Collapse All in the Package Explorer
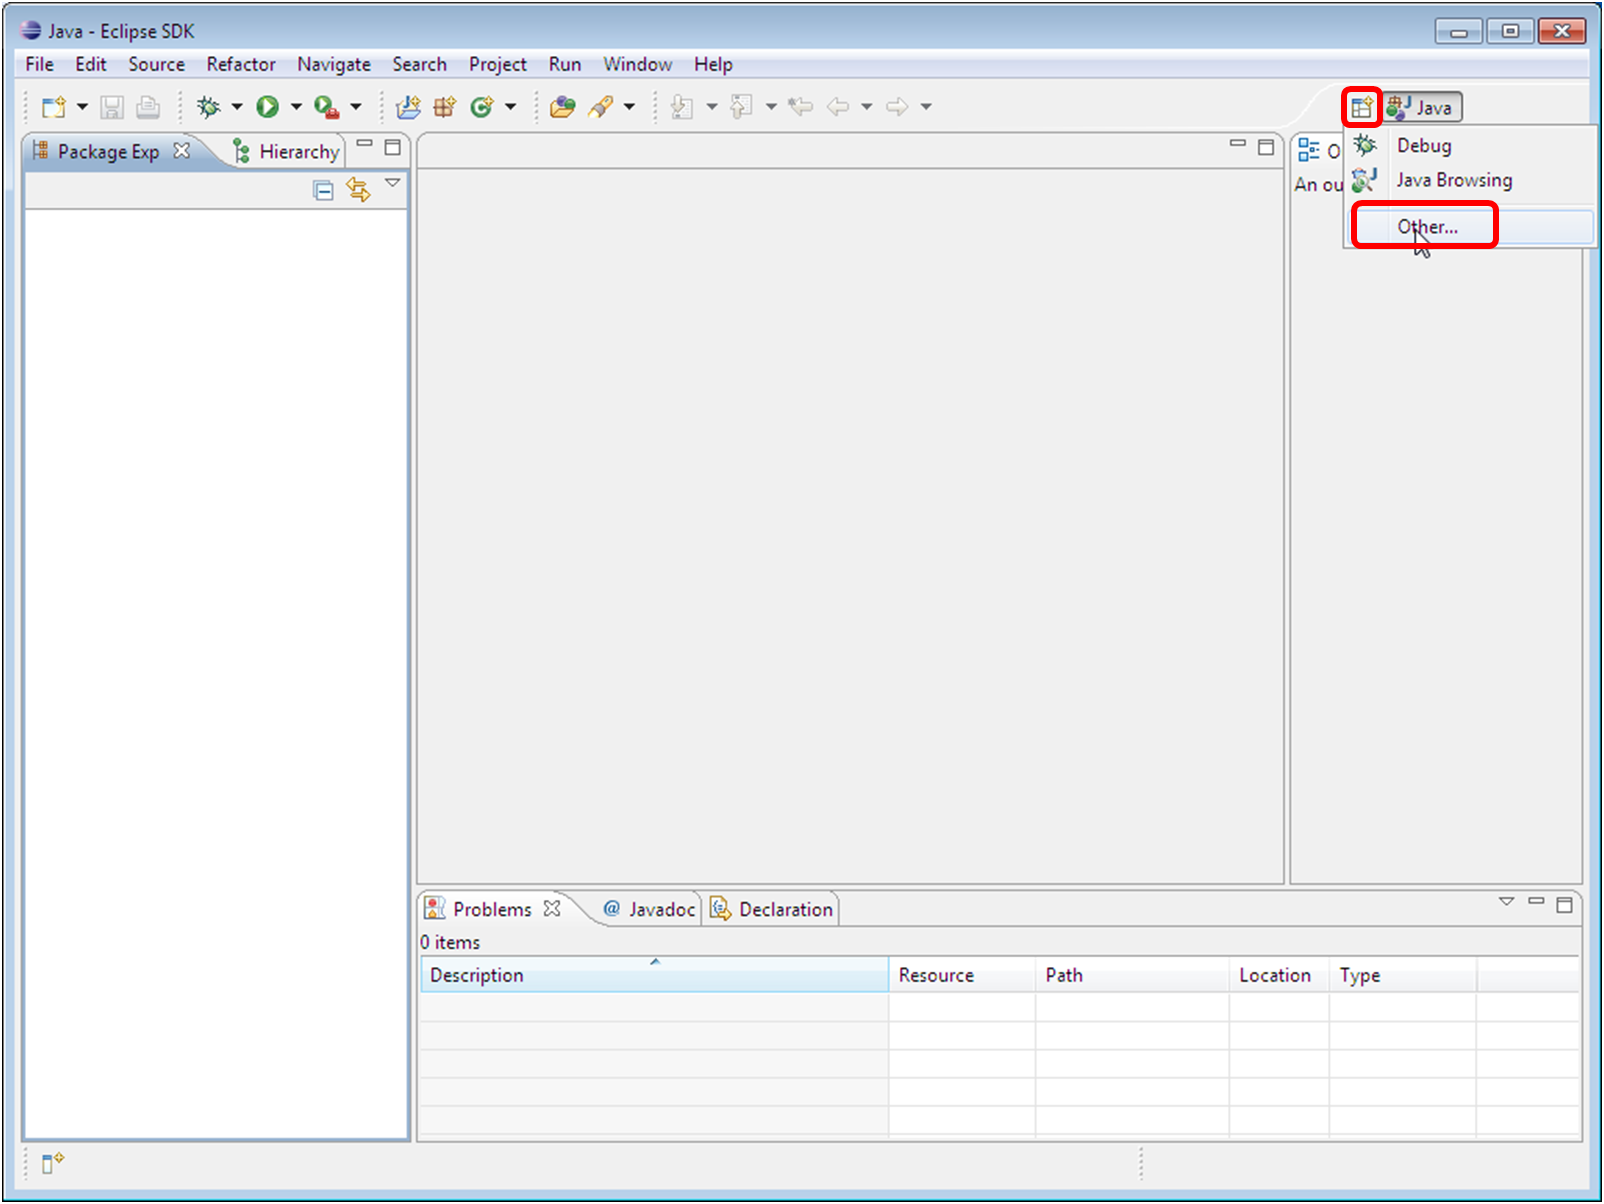This screenshot has width=1604, height=1204. point(322,190)
